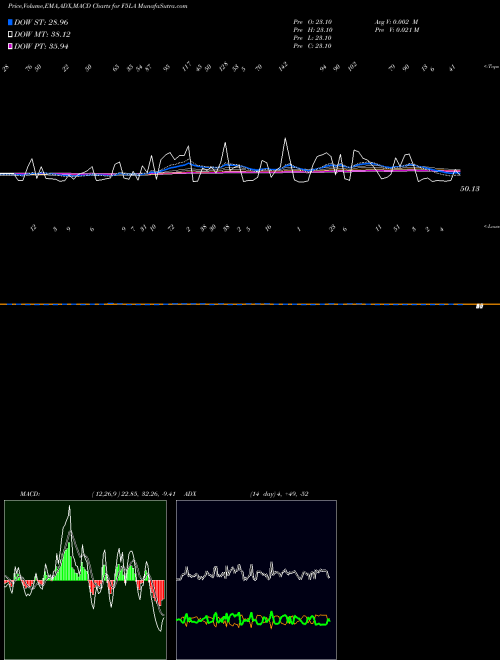The width and height of the screenshot is (500, 660).
Task: Click the Pre O: 23.10 value
Action: click(x=313, y=22)
